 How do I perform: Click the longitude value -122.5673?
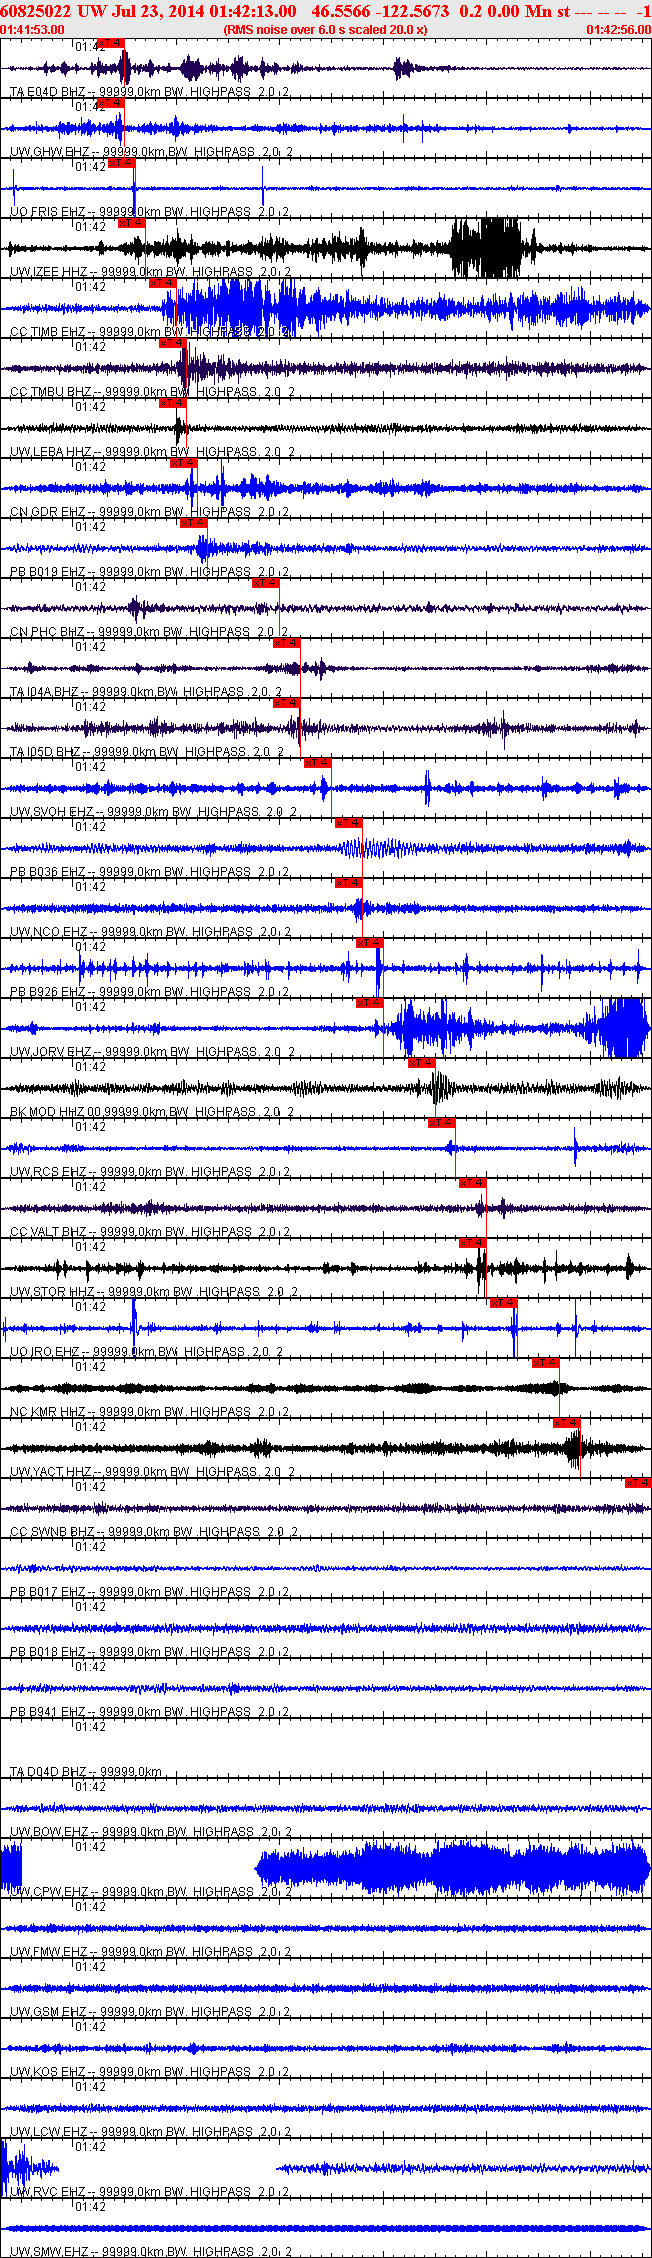point(412,10)
